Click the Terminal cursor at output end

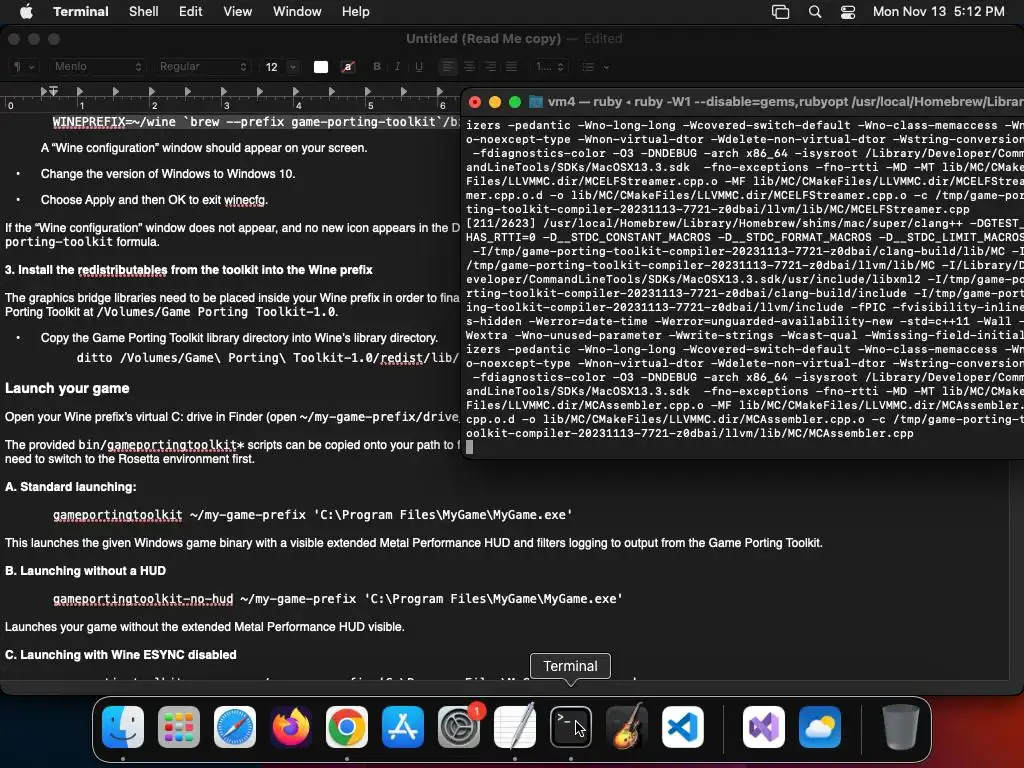pos(469,447)
